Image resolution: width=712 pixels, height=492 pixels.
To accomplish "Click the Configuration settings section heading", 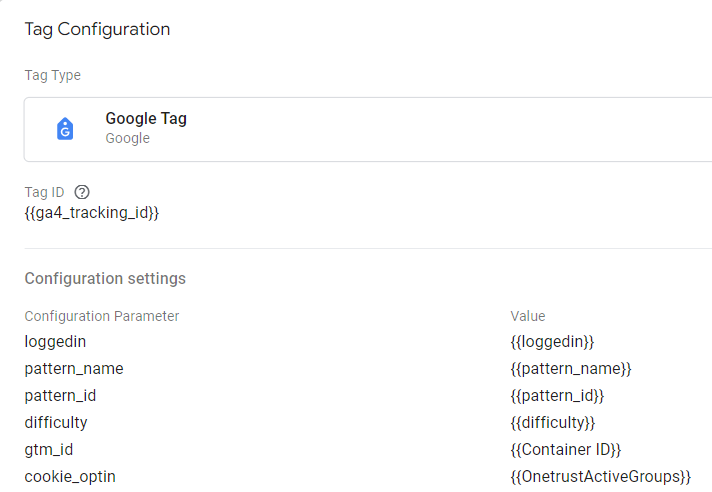I will pos(105,278).
